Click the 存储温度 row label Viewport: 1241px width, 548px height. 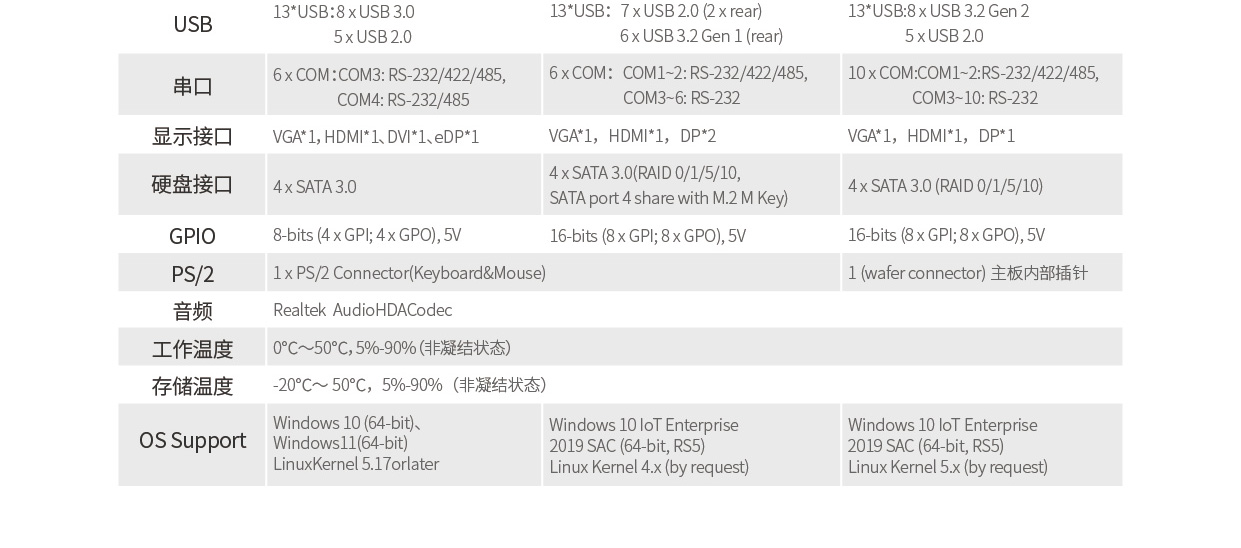pos(192,386)
